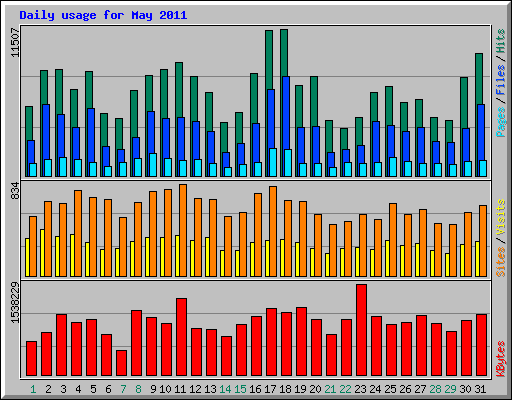Select day label 5 on the x-axis

click(93, 389)
